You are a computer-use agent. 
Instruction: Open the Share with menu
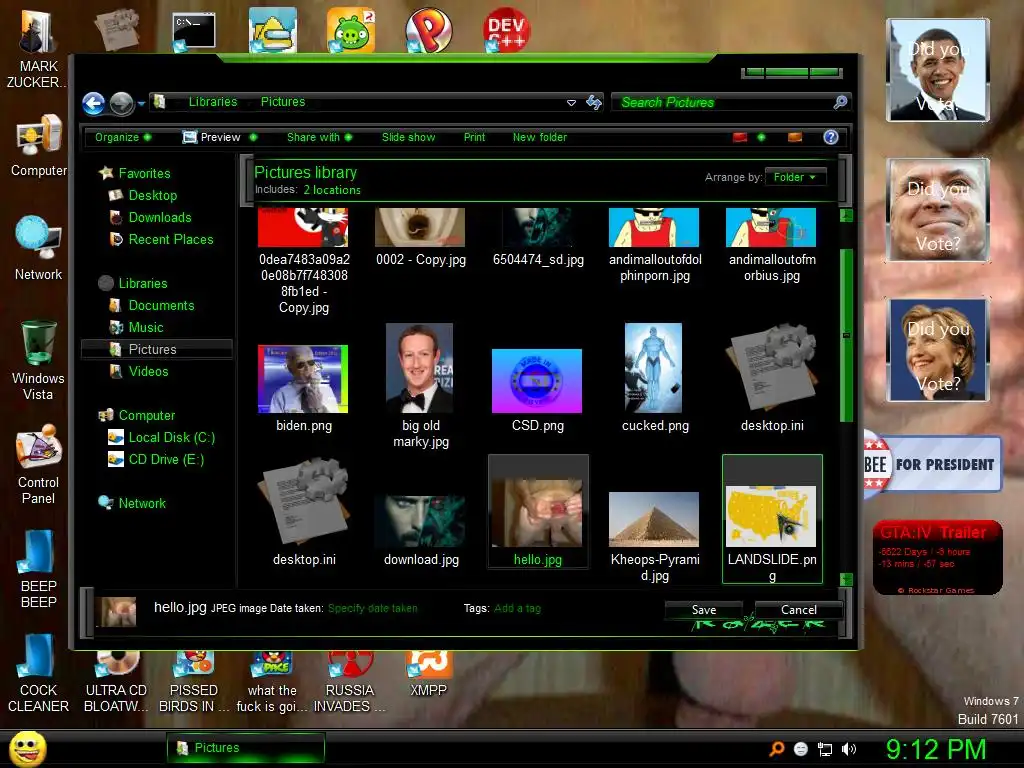pos(319,137)
